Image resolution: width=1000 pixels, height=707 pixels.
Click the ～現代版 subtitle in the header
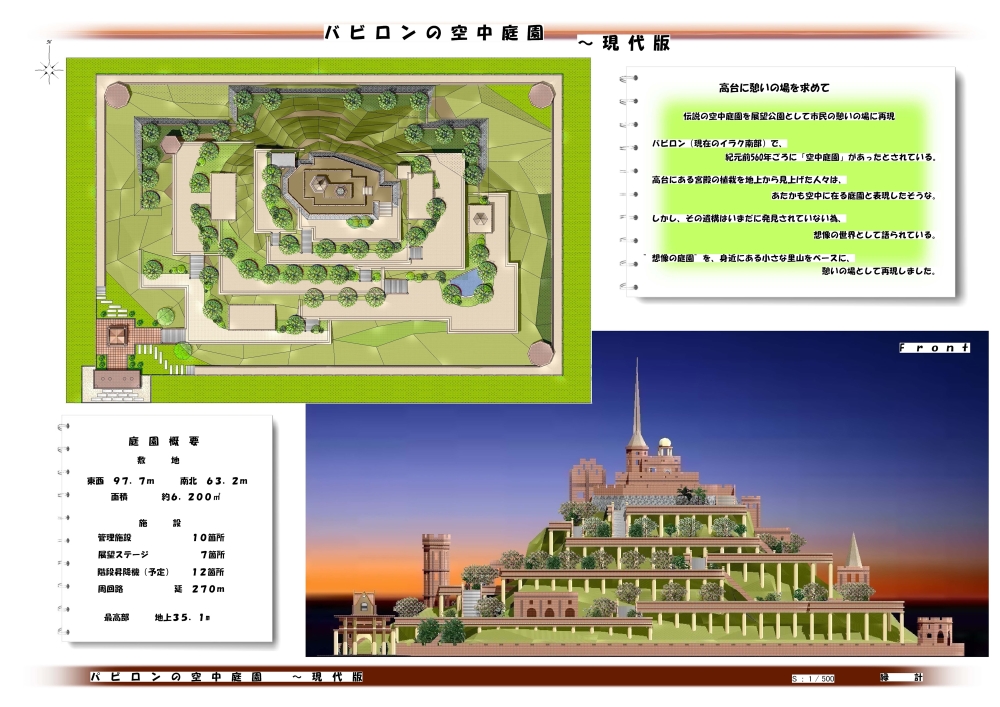tap(624, 43)
